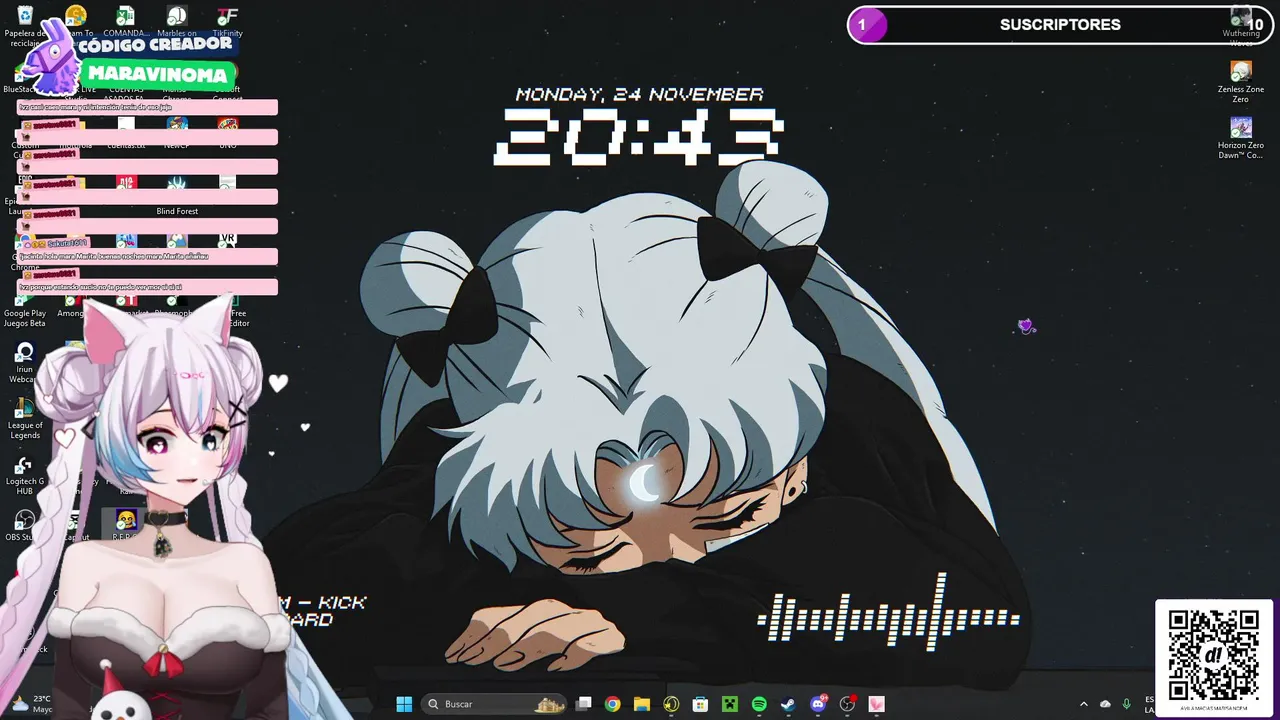
Task: Open File Explorer from the taskbar
Action: [x=642, y=704]
